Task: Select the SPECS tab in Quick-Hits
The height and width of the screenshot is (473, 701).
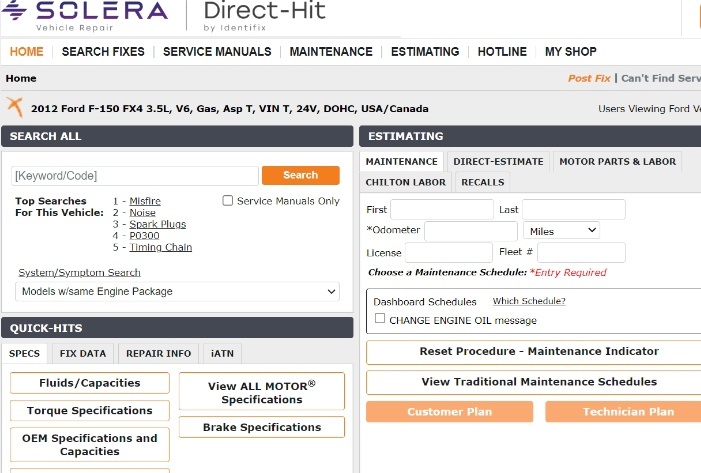Action: (24, 354)
